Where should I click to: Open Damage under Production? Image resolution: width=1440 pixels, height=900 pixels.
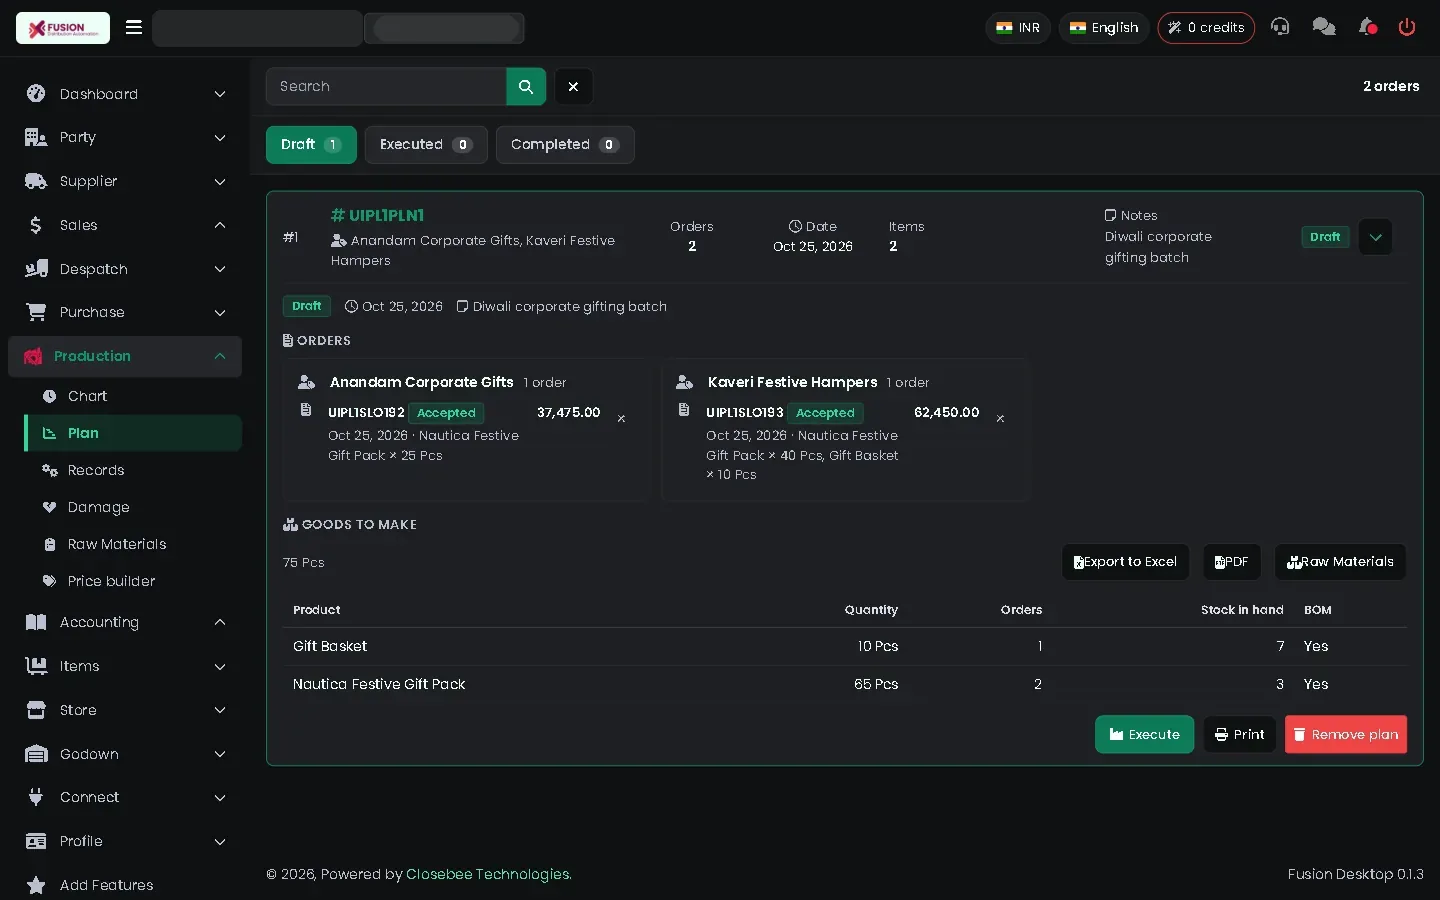[133, 507]
